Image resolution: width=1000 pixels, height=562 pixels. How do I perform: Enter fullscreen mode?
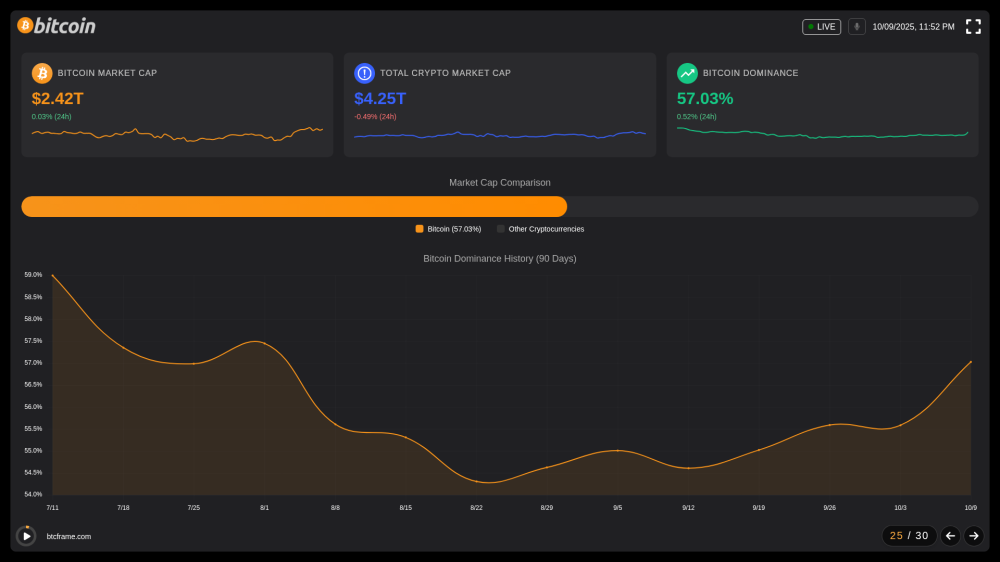pos(973,27)
